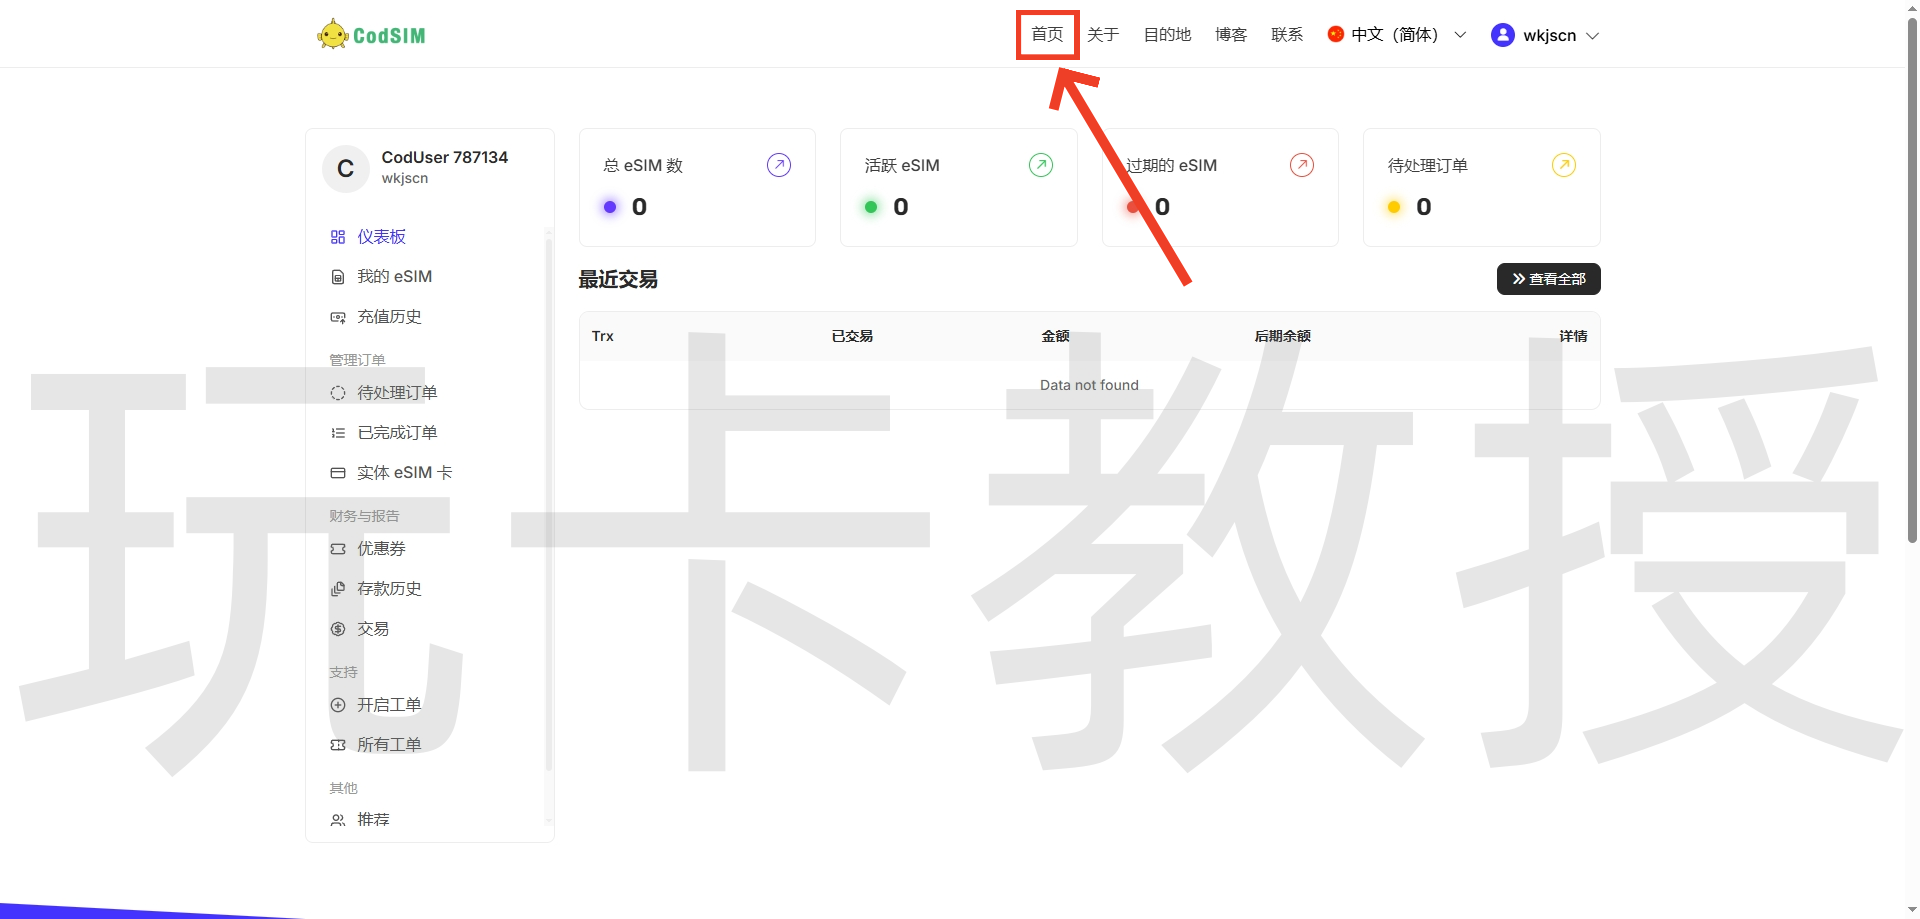Viewport: 1920px width, 919px height.
Task: Open the 中文（简体）language dropdown
Action: click(x=1395, y=34)
